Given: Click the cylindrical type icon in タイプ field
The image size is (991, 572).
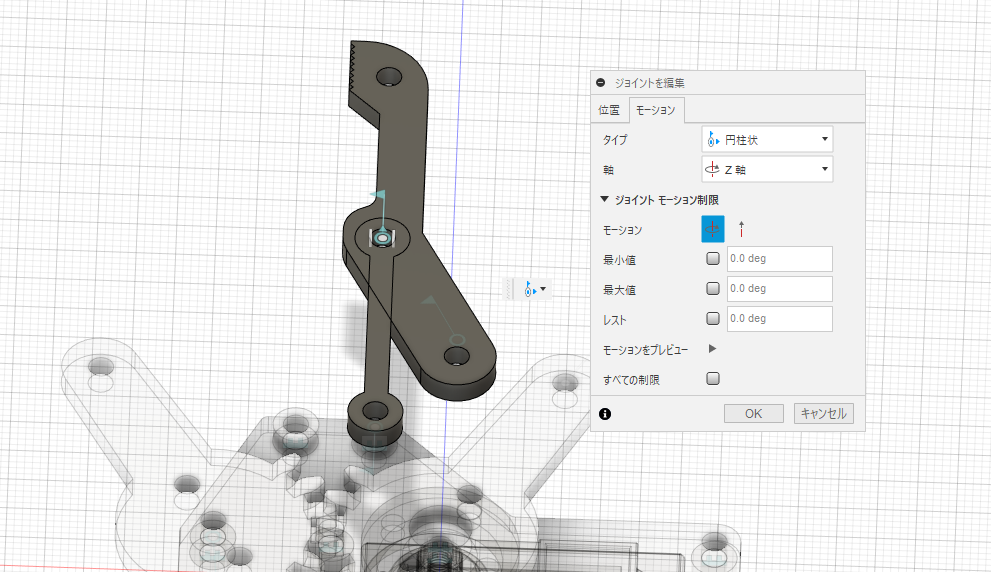Looking at the screenshot, I should coord(714,139).
